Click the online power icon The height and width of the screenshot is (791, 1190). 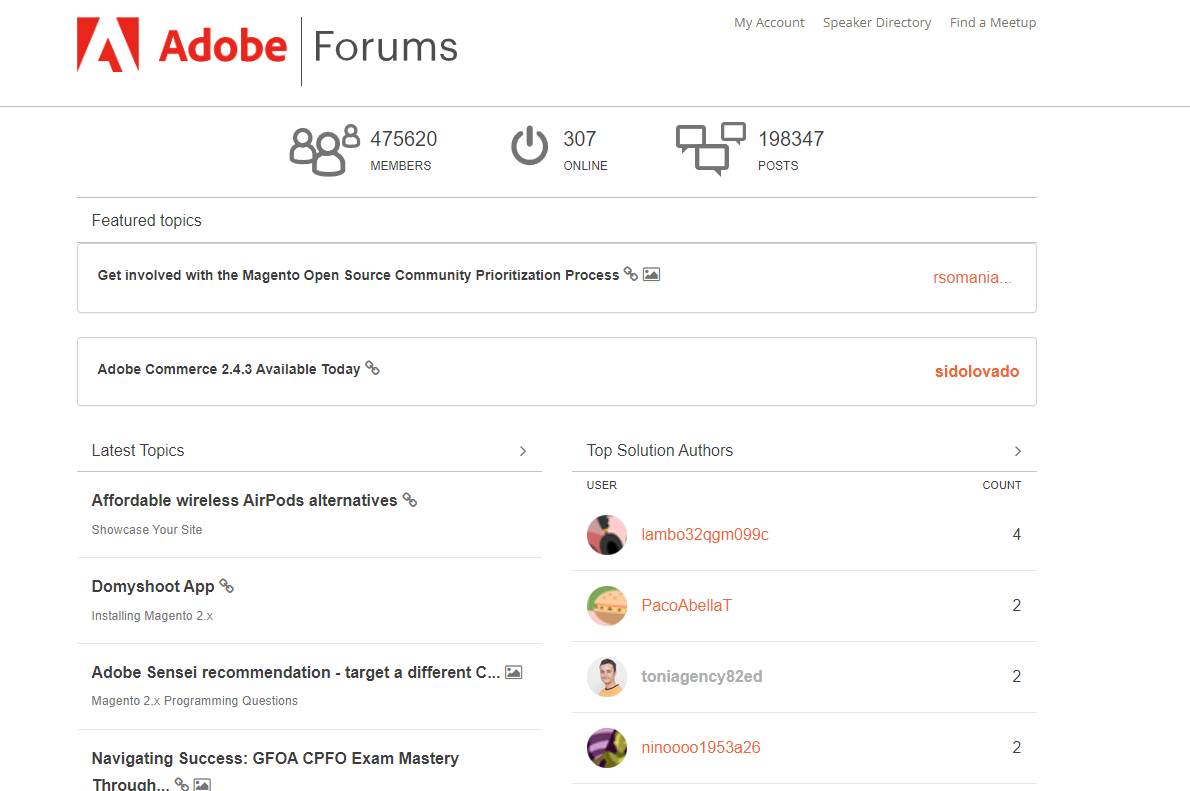click(x=529, y=146)
